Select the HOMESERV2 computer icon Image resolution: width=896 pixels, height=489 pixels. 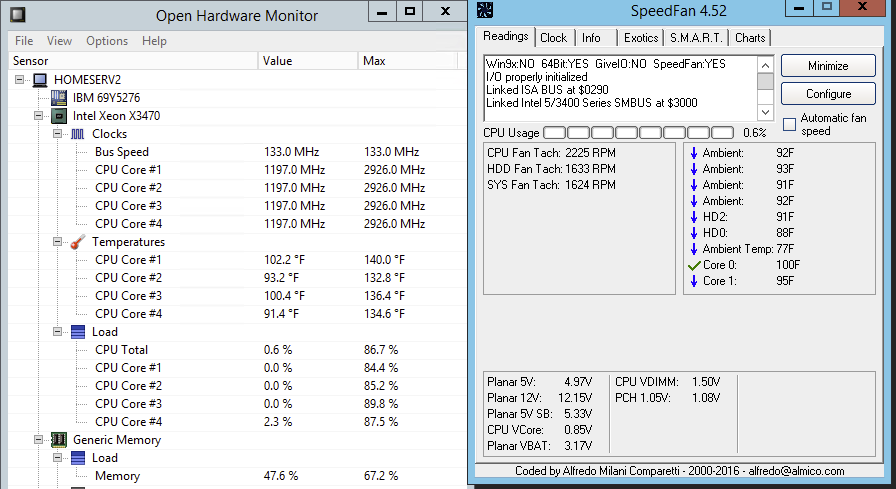coord(40,80)
